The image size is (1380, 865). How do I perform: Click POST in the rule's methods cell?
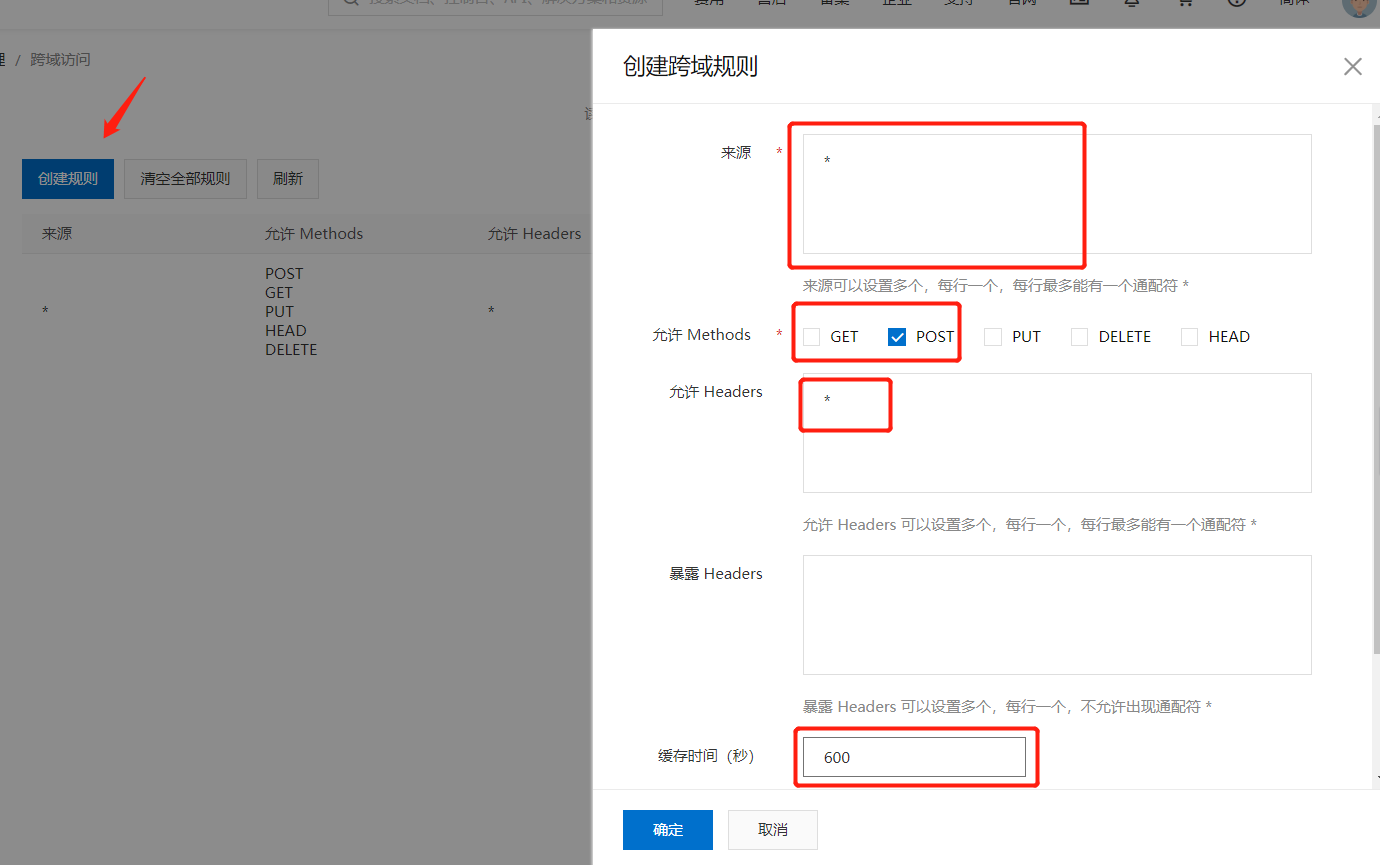(x=284, y=273)
